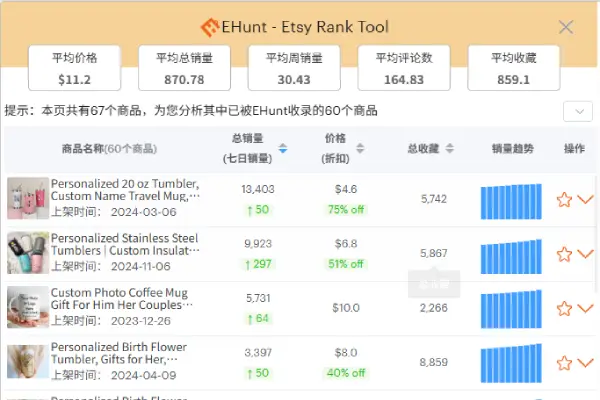Click the EHunt logo icon
Image resolution: width=600 pixels, height=400 pixels.
209,27
